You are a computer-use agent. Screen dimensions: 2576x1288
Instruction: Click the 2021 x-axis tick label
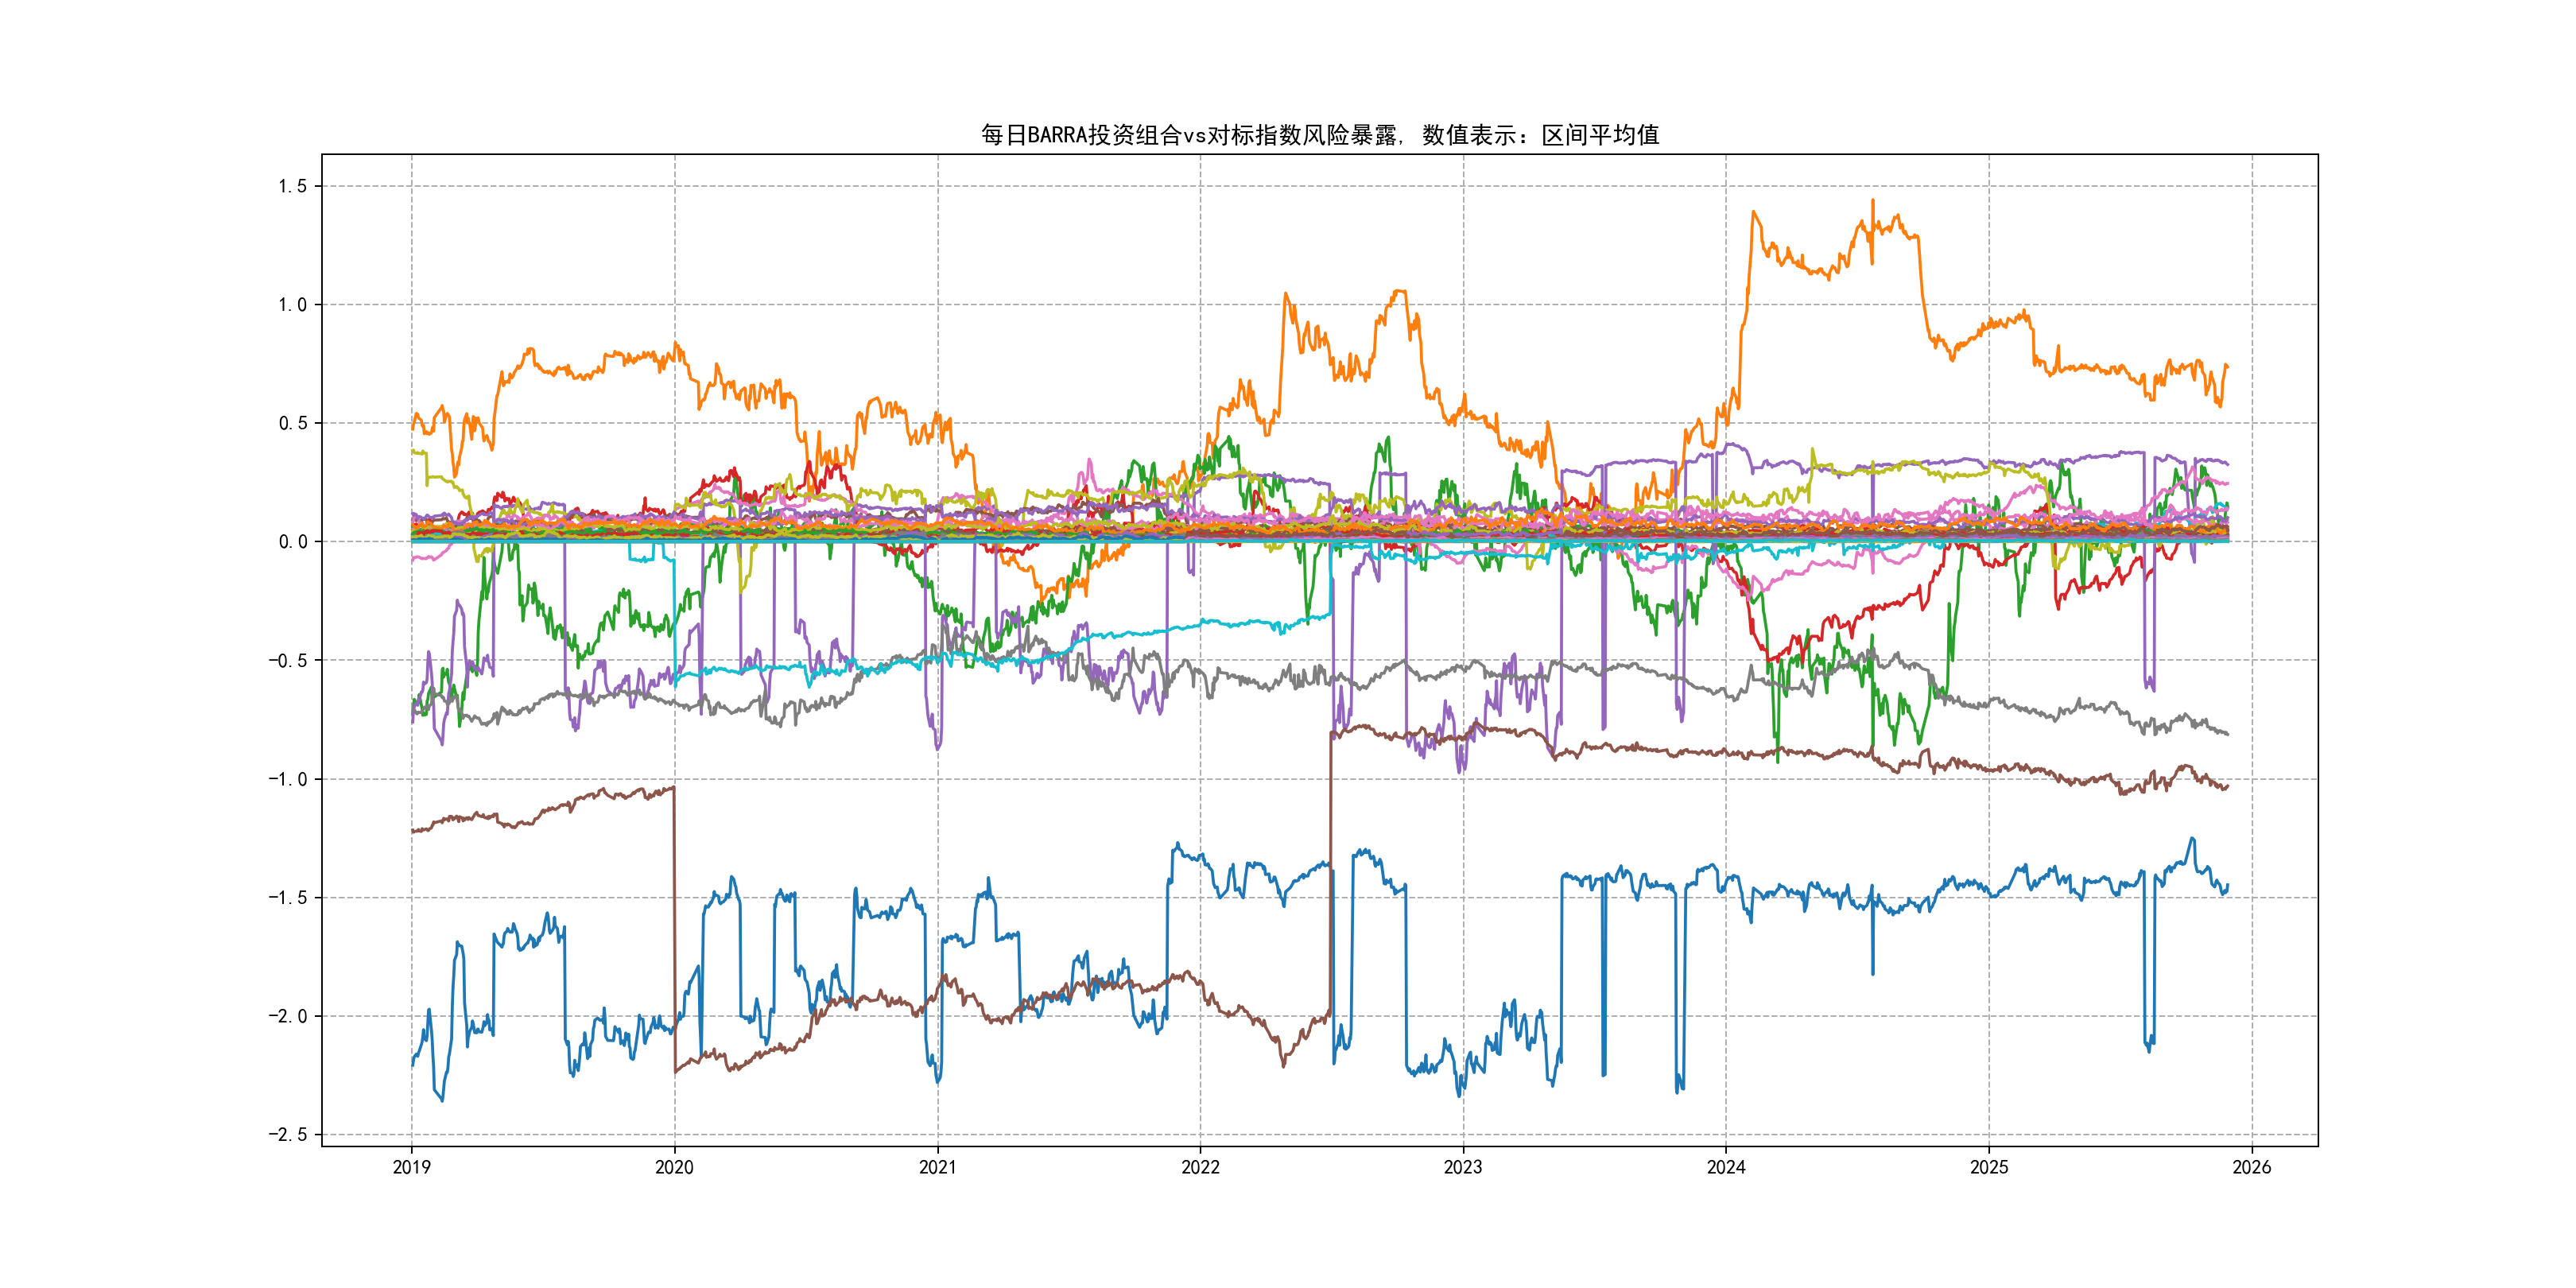[937, 1167]
